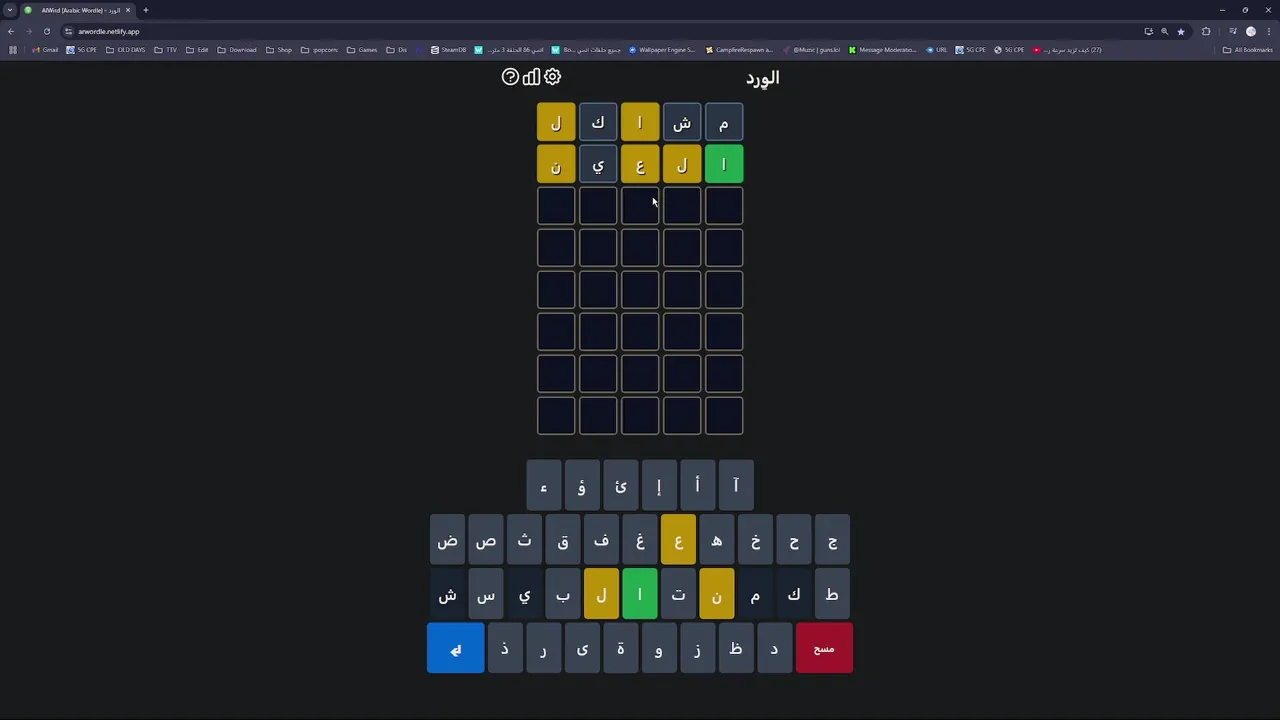Tap the د key on keyboard
The height and width of the screenshot is (720, 1280).
tap(774, 649)
